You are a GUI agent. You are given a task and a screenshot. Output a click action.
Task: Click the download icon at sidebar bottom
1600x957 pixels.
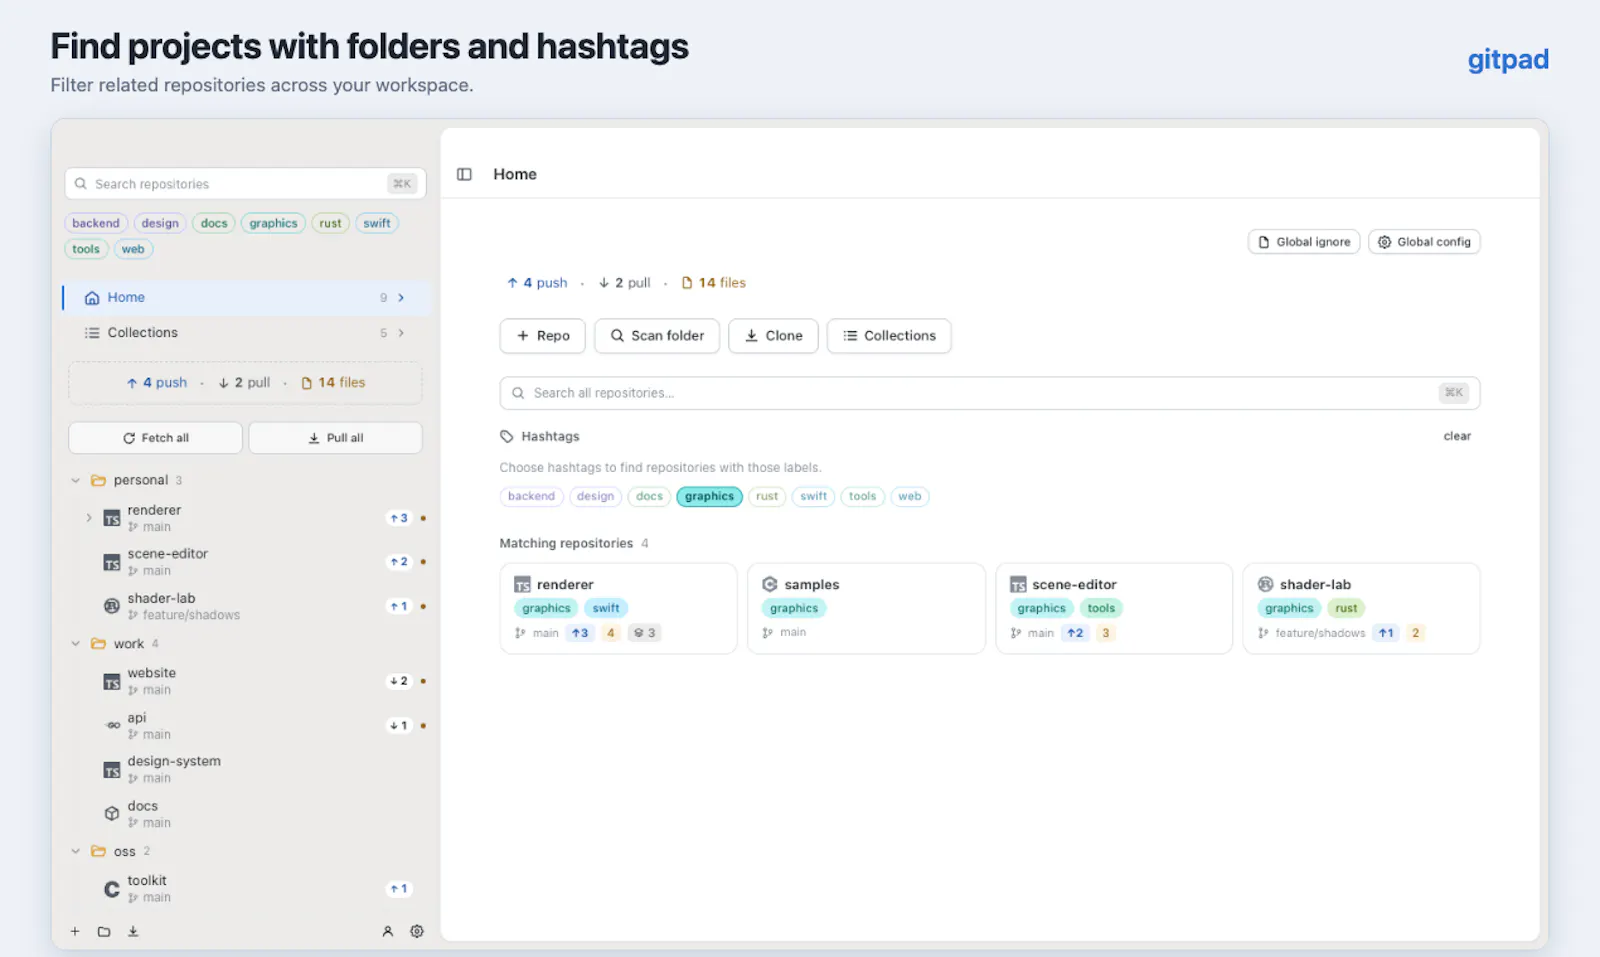click(133, 931)
